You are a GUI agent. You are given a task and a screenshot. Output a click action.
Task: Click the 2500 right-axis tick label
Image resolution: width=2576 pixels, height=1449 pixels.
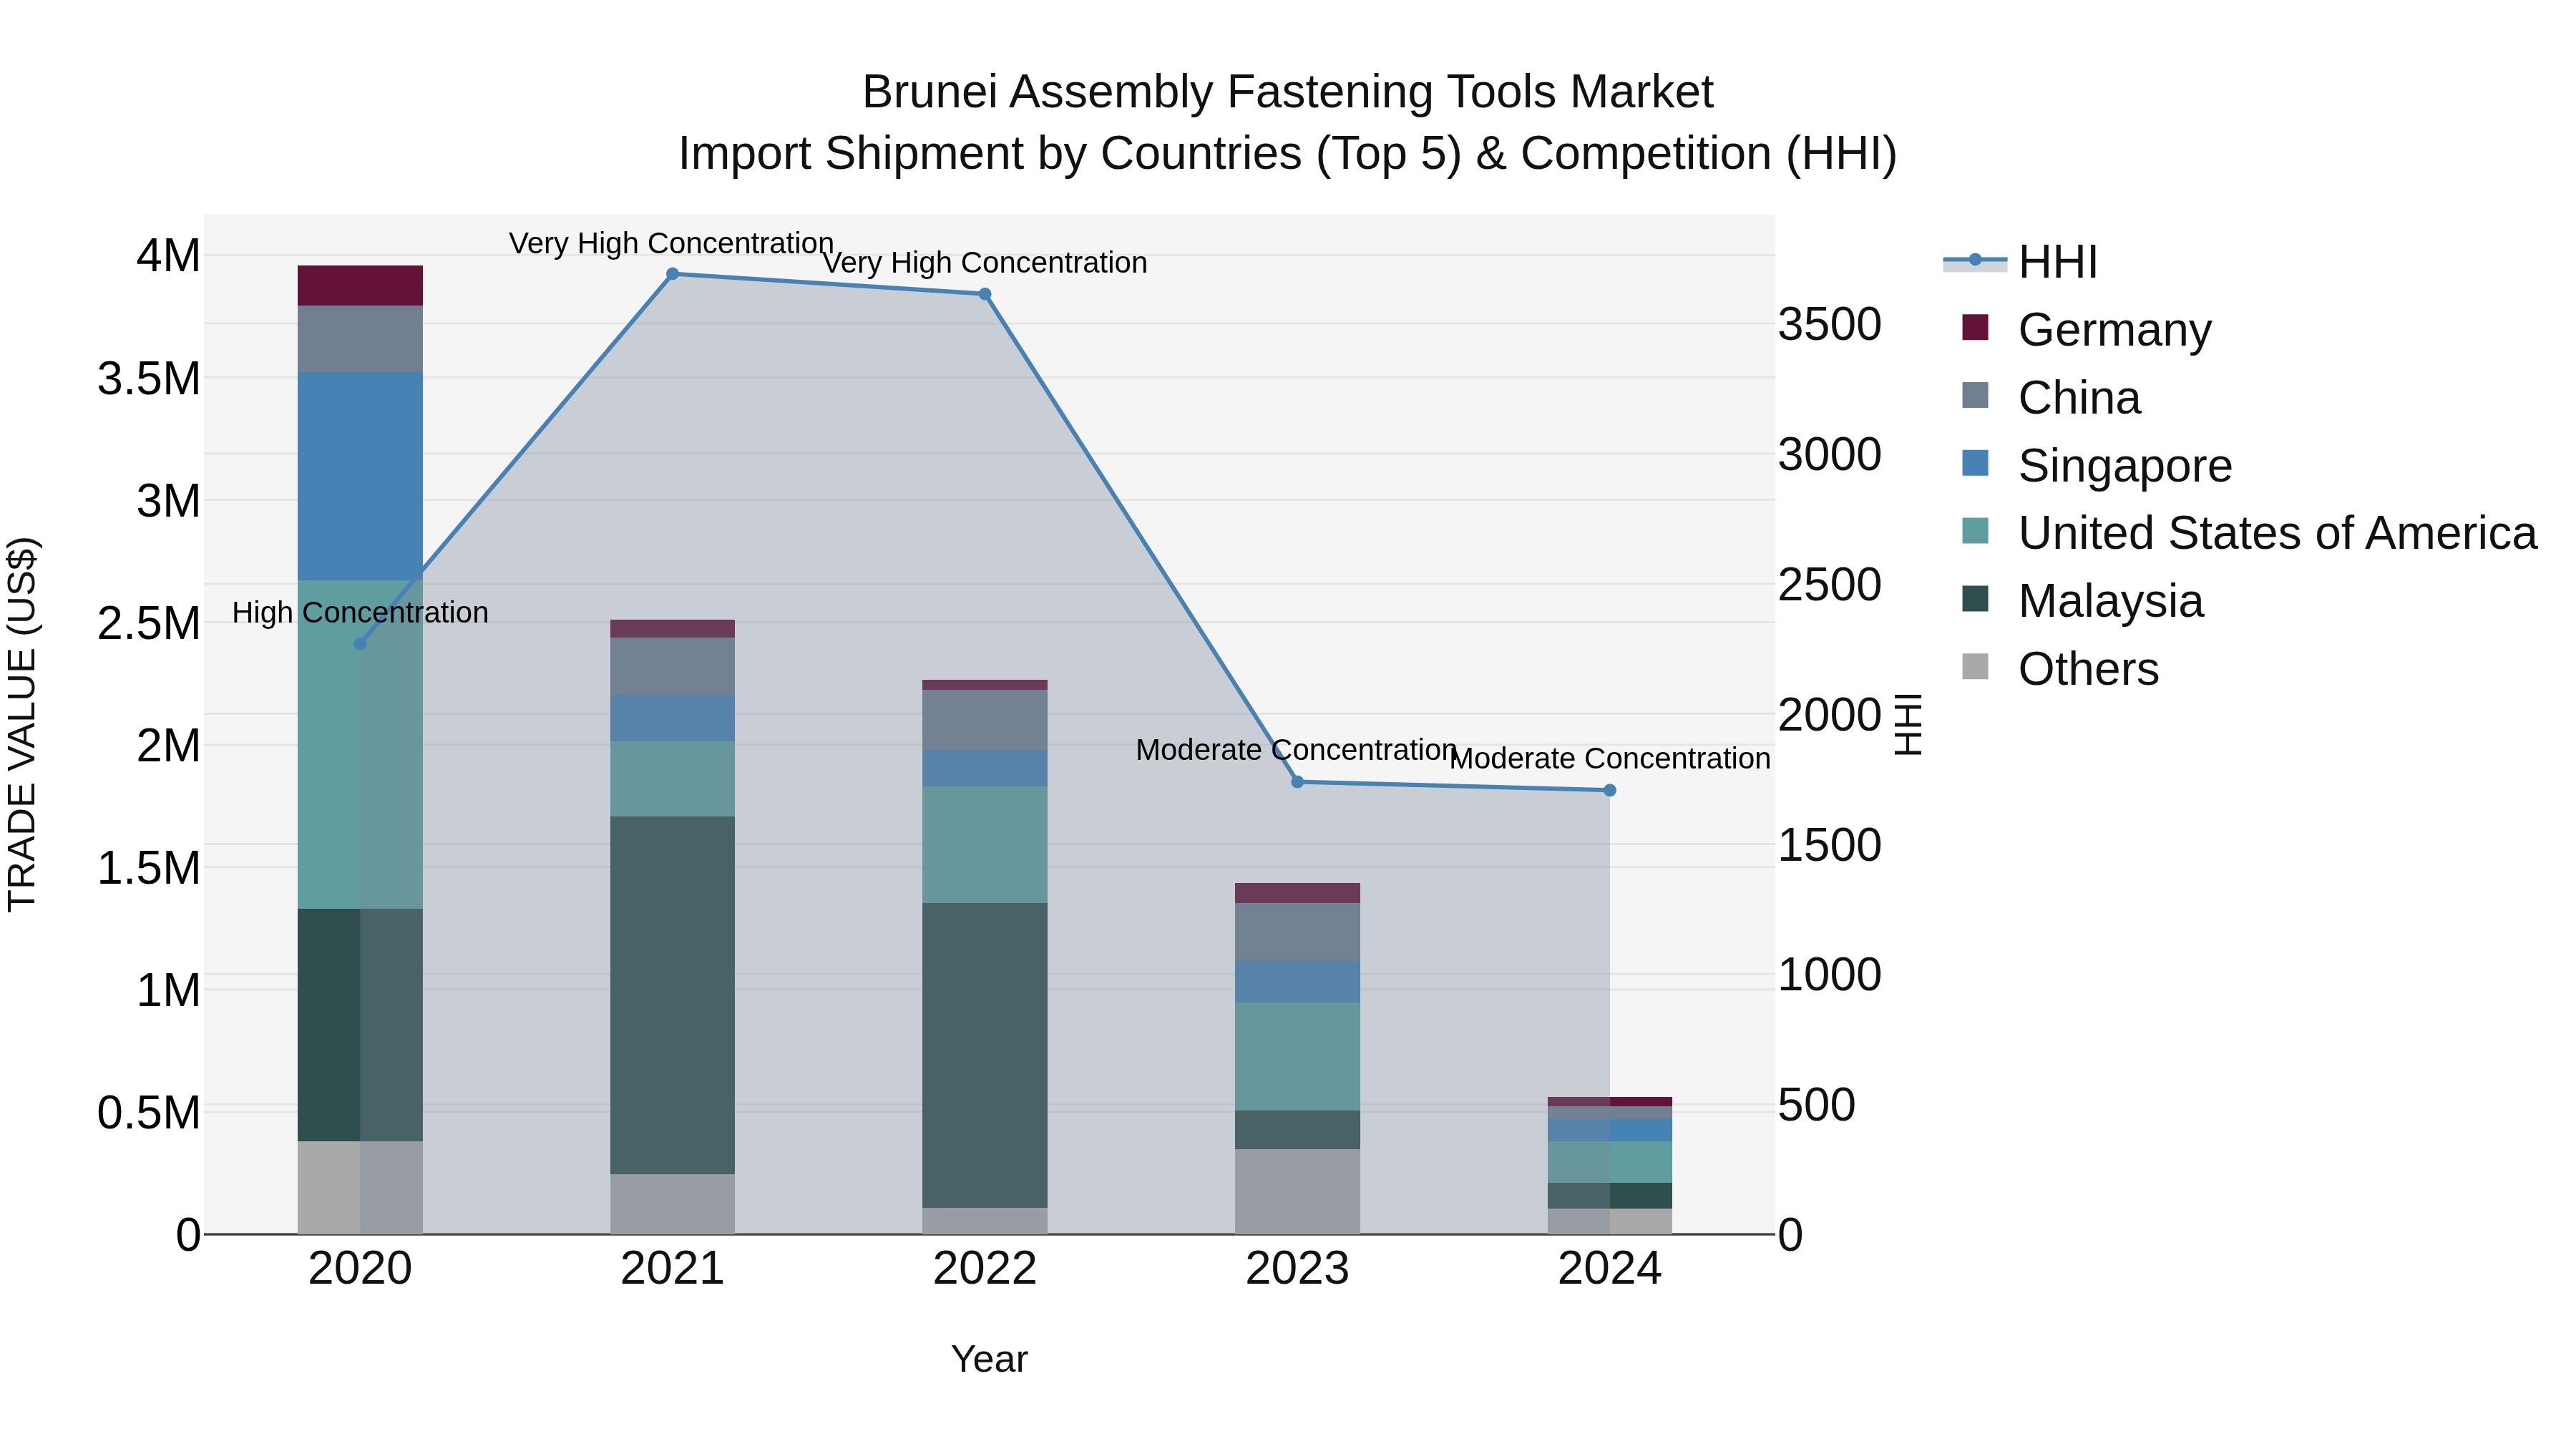[1830, 585]
